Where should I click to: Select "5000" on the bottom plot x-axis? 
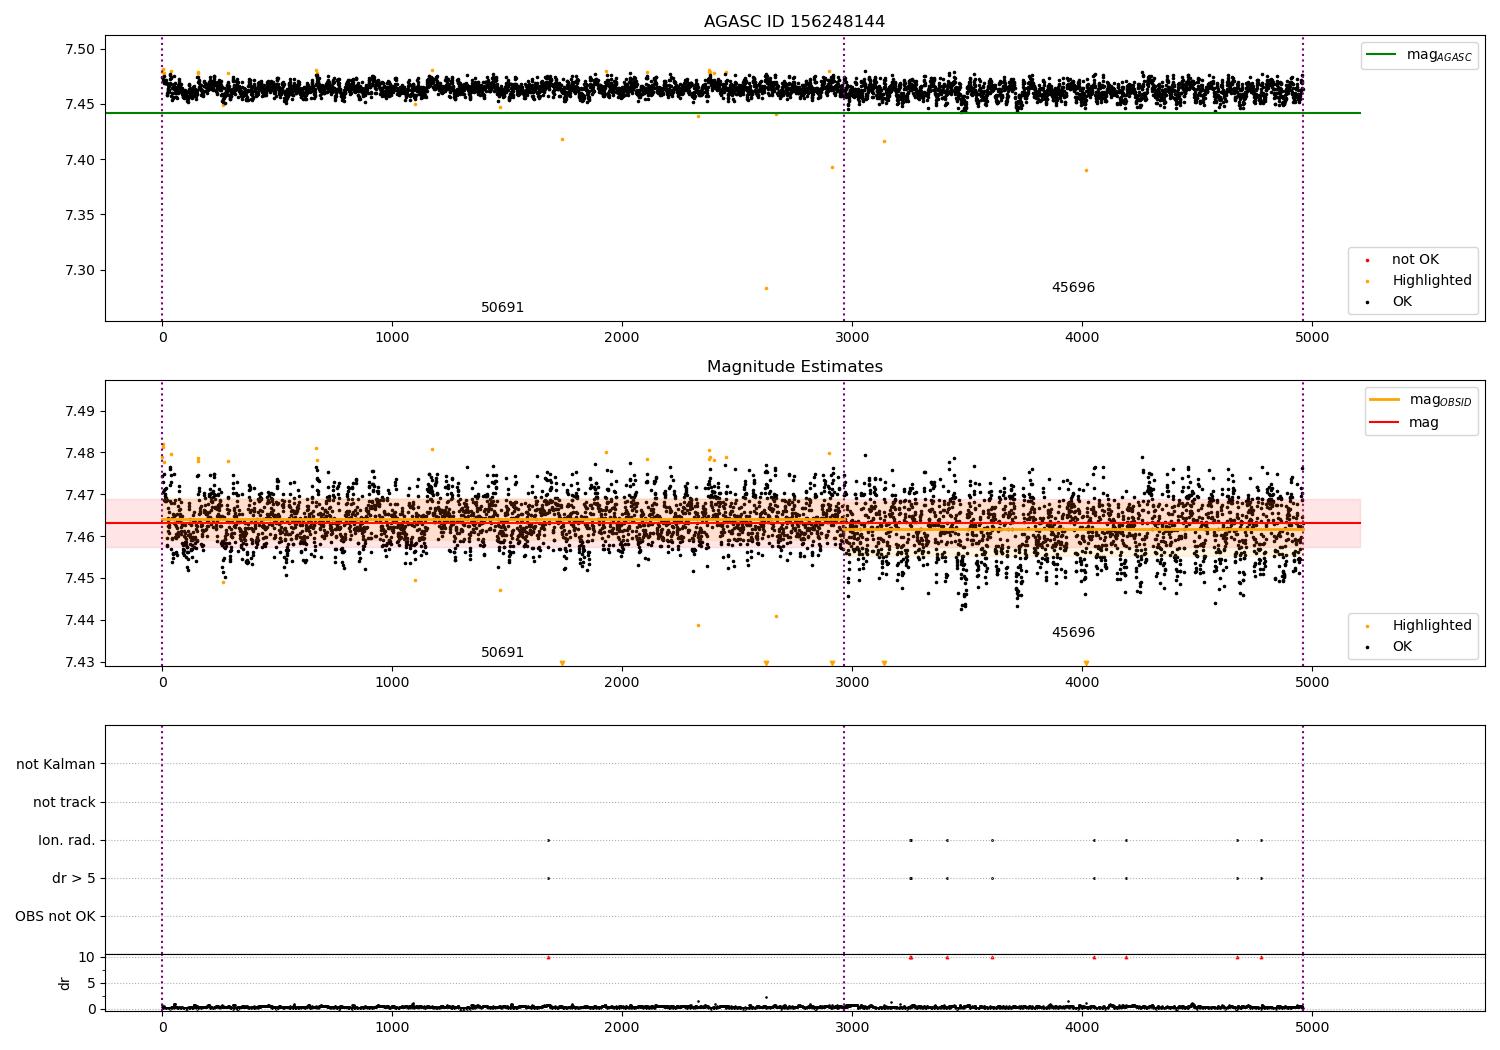(1312, 1028)
